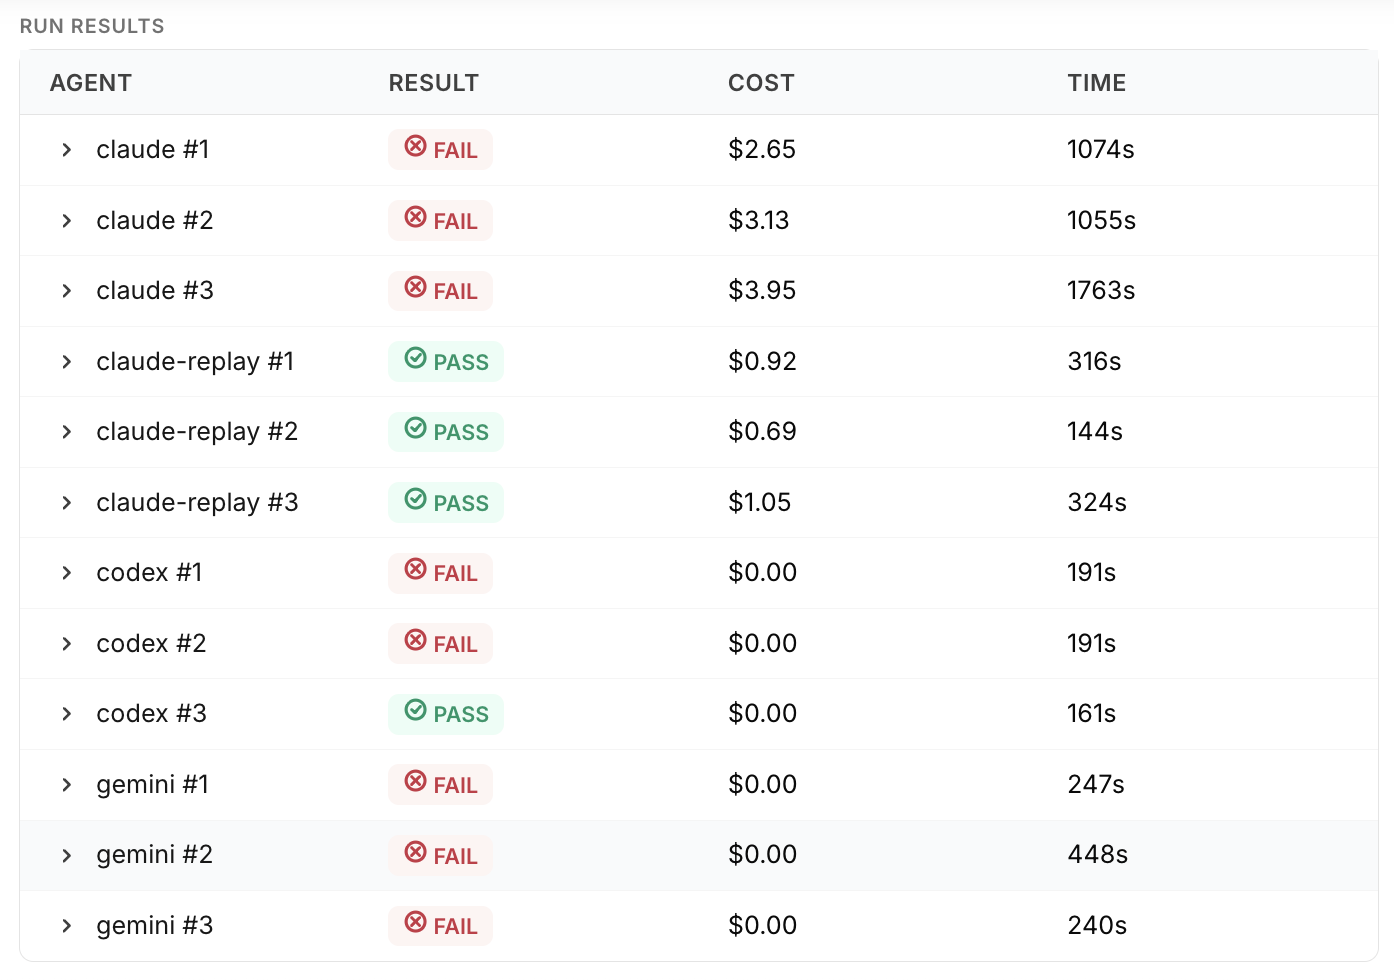Viewport: 1394px width, 980px height.
Task: Click the 448s time value
Action: click(x=1097, y=855)
